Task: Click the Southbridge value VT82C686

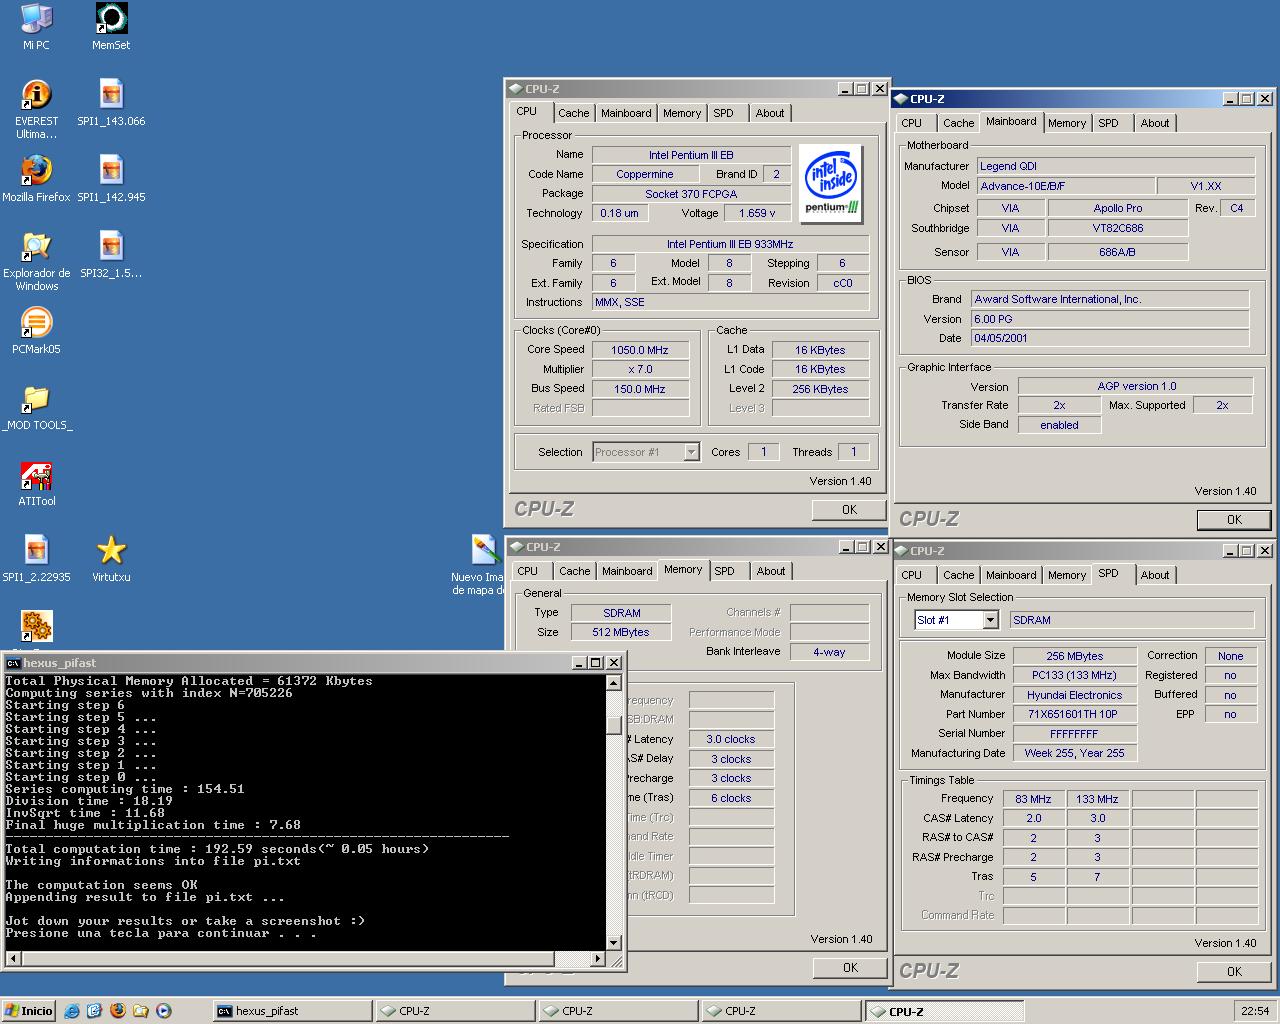Action: [x=1118, y=228]
